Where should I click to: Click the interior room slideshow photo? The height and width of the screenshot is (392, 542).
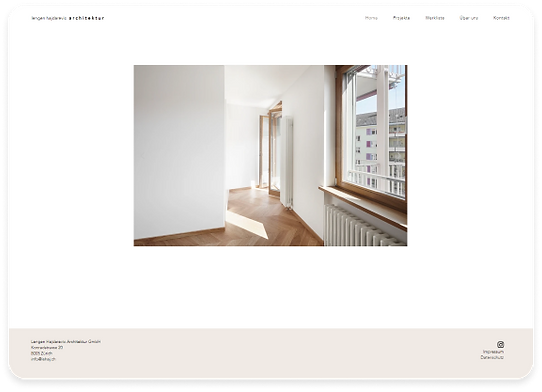[270, 156]
